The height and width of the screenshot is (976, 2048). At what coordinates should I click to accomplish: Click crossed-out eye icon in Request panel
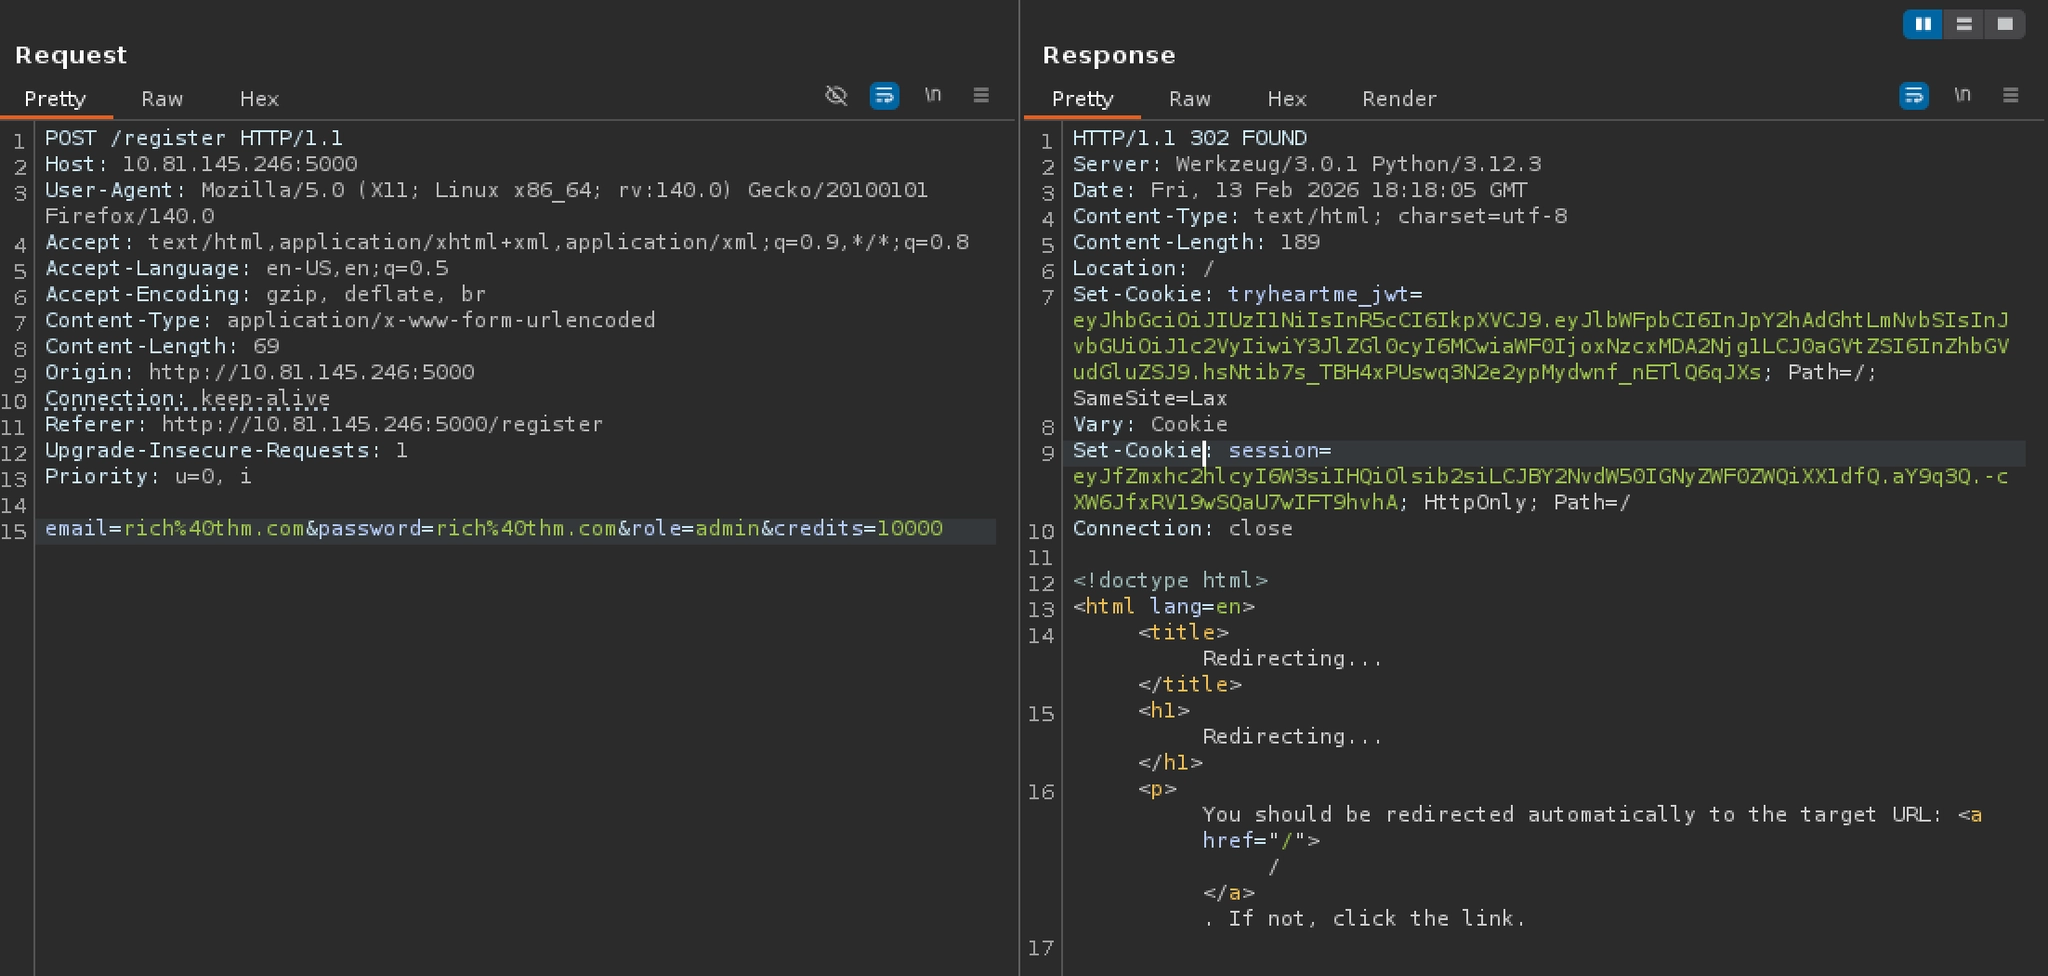coord(836,96)
